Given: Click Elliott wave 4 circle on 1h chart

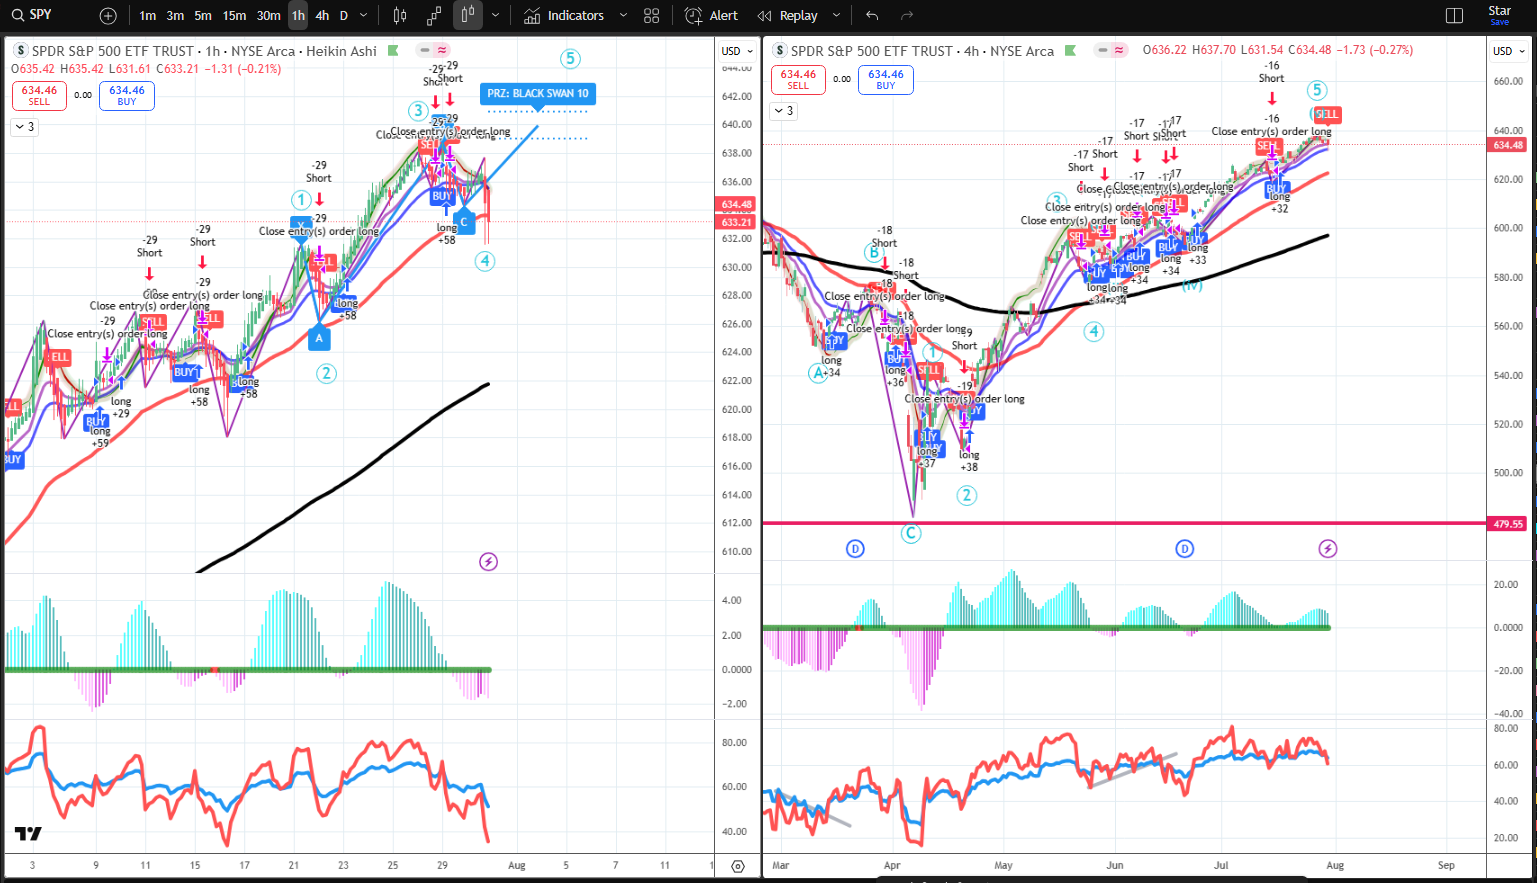Looking at the screenshot, I should [x=485, y=261].
